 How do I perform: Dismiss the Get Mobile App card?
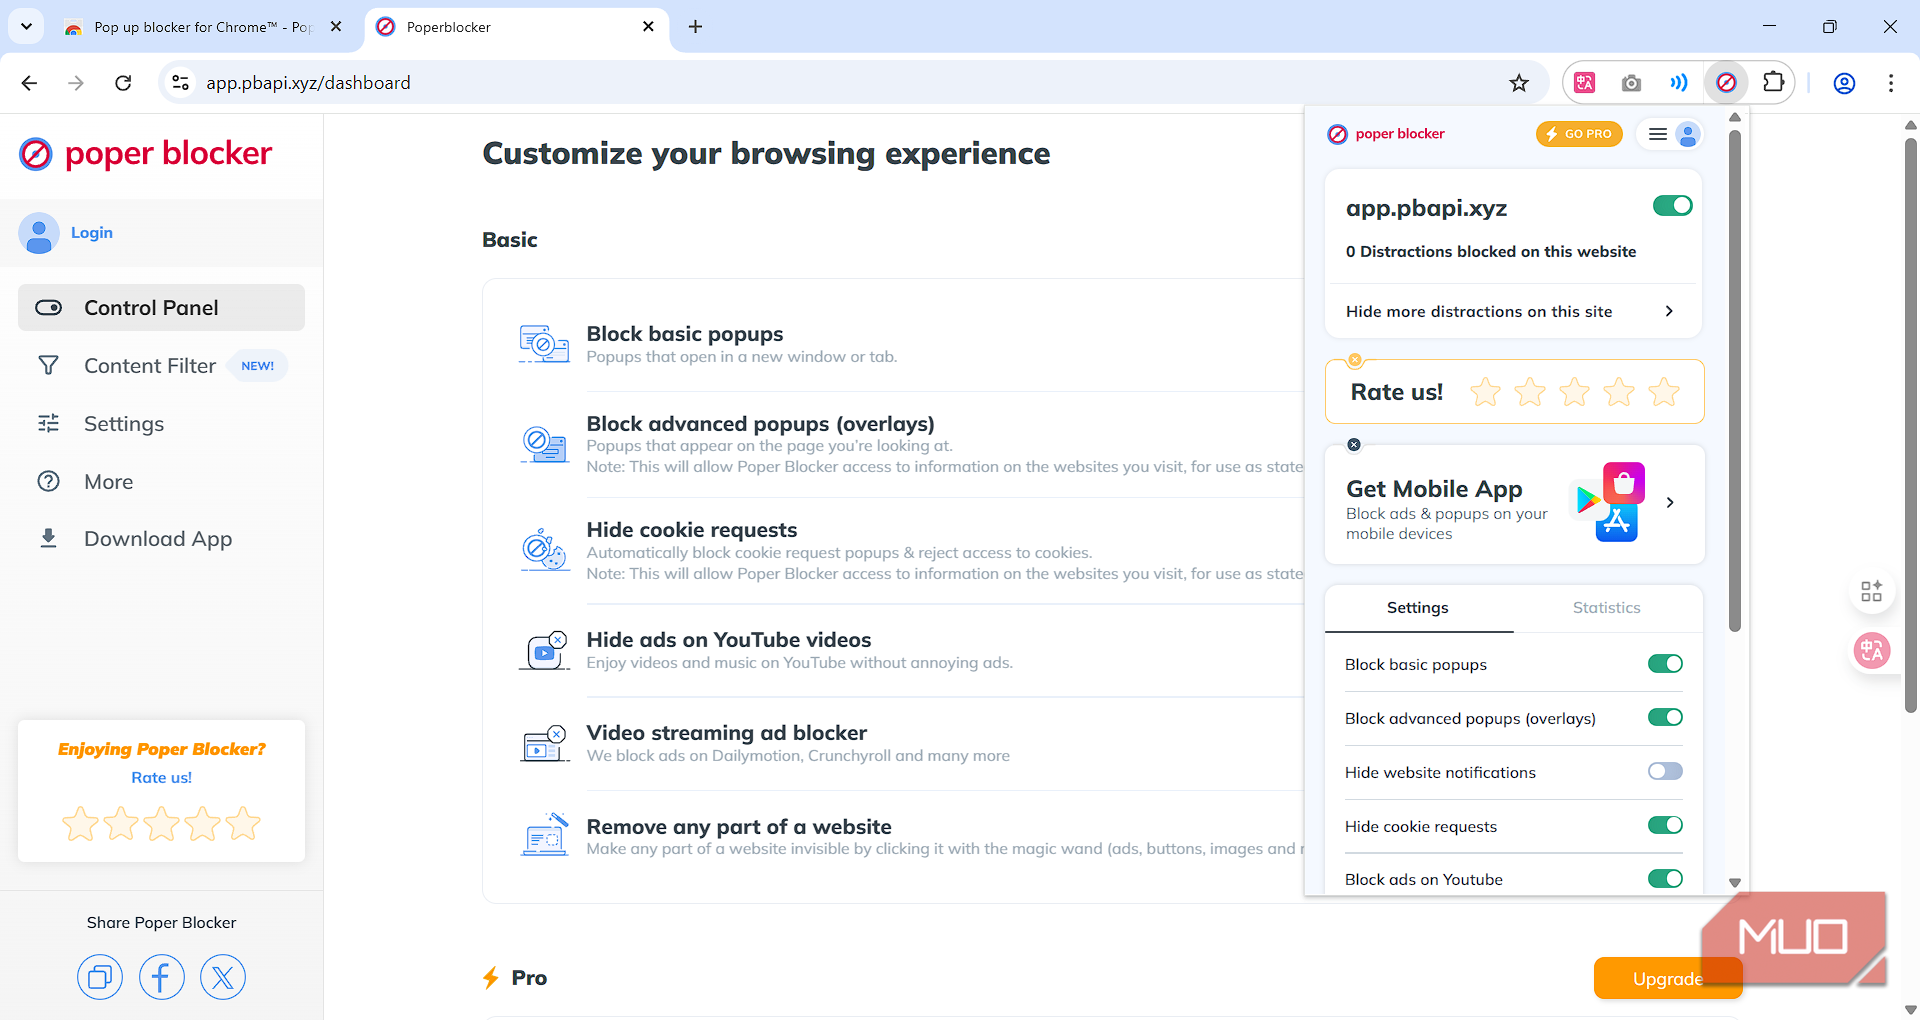[x=1354, y=445]
